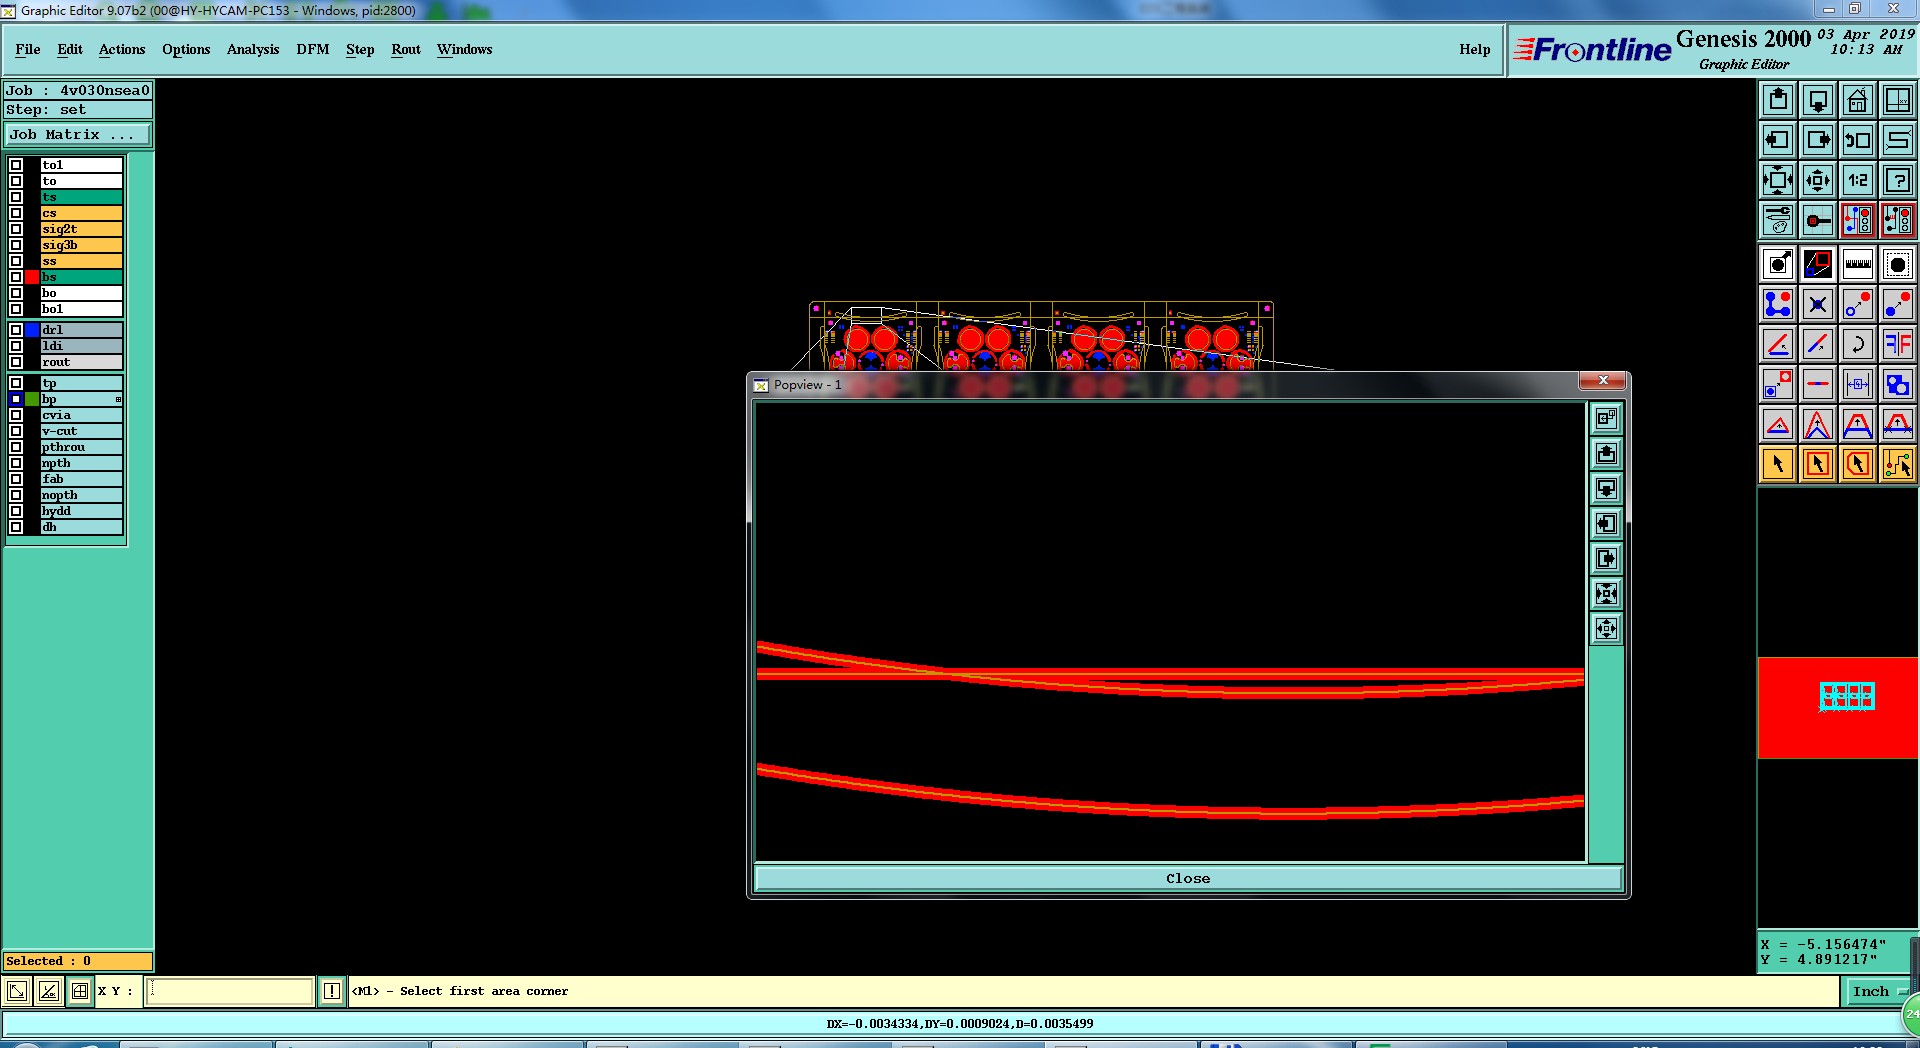1920x1048 pixels.
Task: Click the home view icon
Action: tap(1858, 100)
